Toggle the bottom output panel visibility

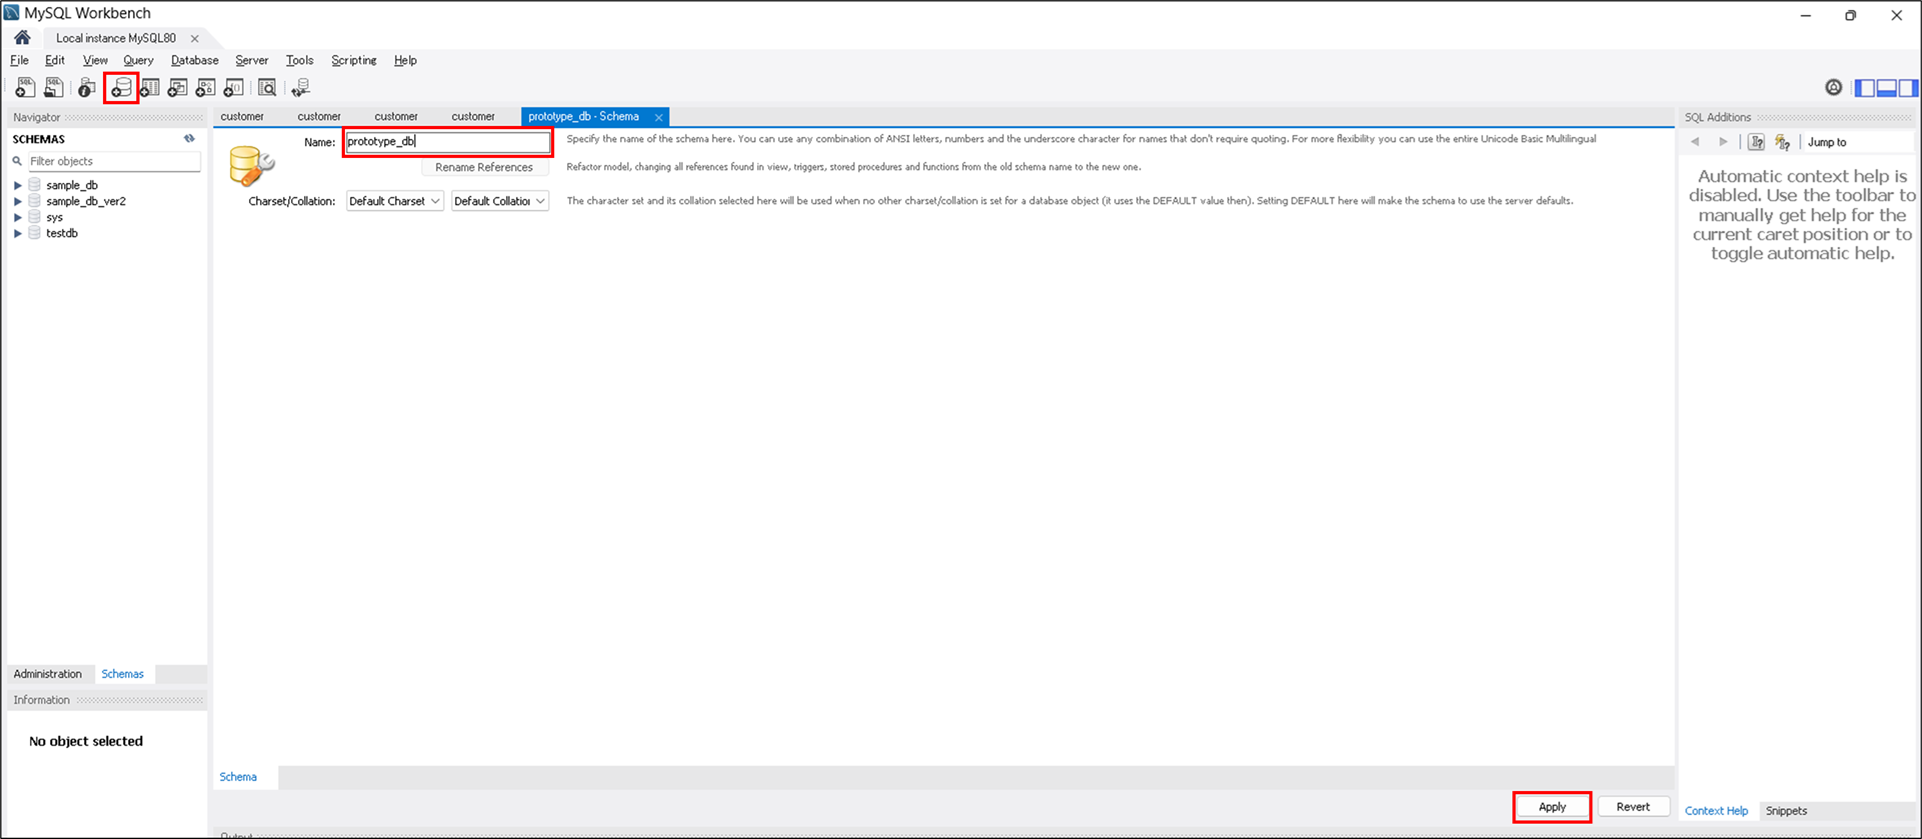point(1887,88)
